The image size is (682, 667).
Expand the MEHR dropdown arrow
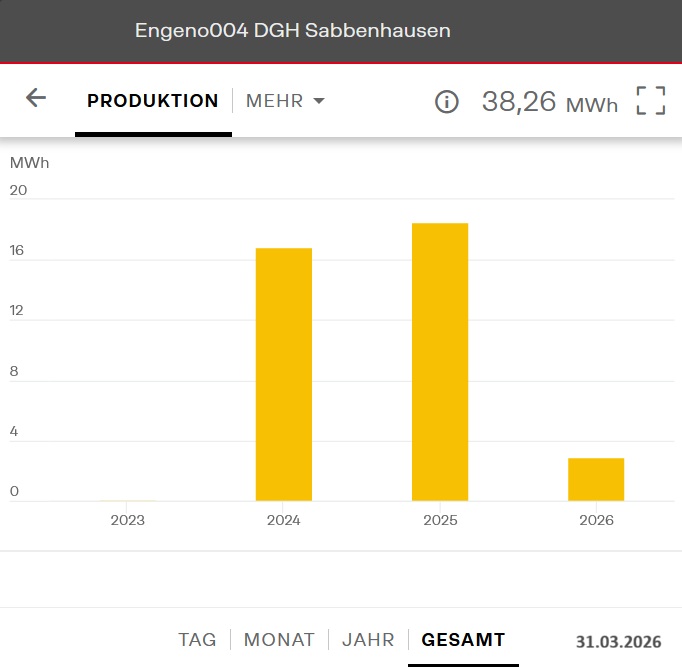coord(319,101)
